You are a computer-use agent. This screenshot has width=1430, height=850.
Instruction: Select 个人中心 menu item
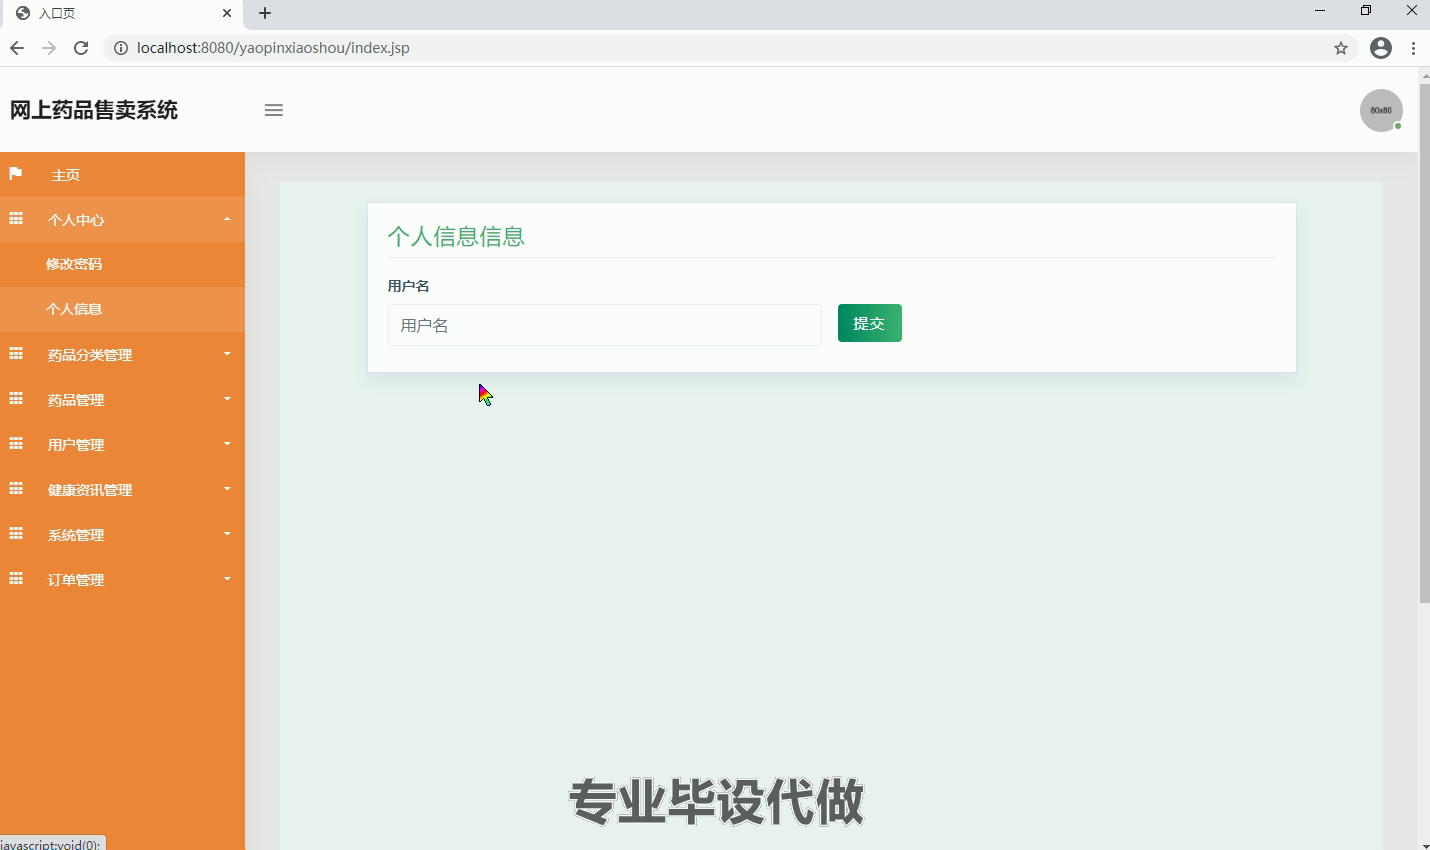click(x=122, y=220)
